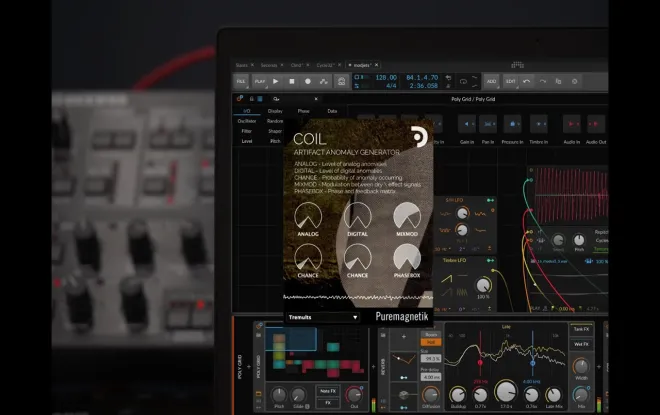
Task: Close the module browser with the X
Action: pos(316,99)
